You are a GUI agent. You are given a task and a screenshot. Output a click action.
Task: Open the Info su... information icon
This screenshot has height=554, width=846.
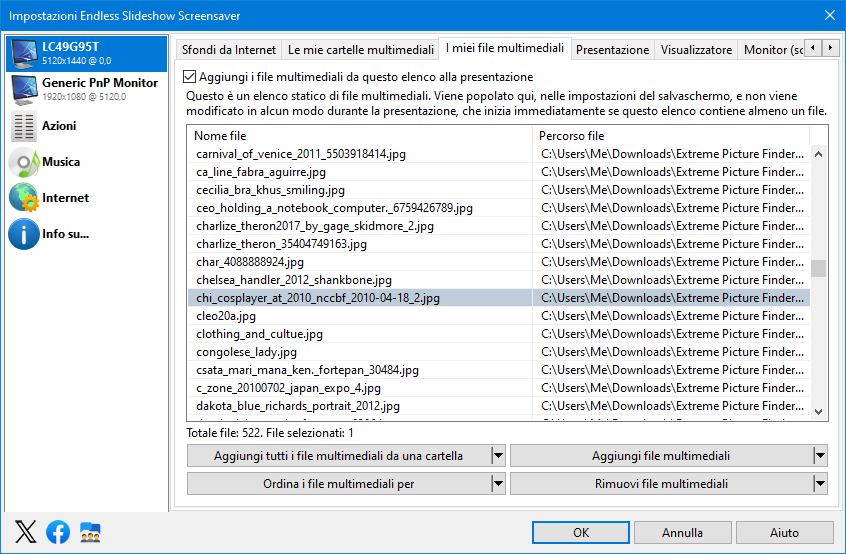tap(24, 234)
